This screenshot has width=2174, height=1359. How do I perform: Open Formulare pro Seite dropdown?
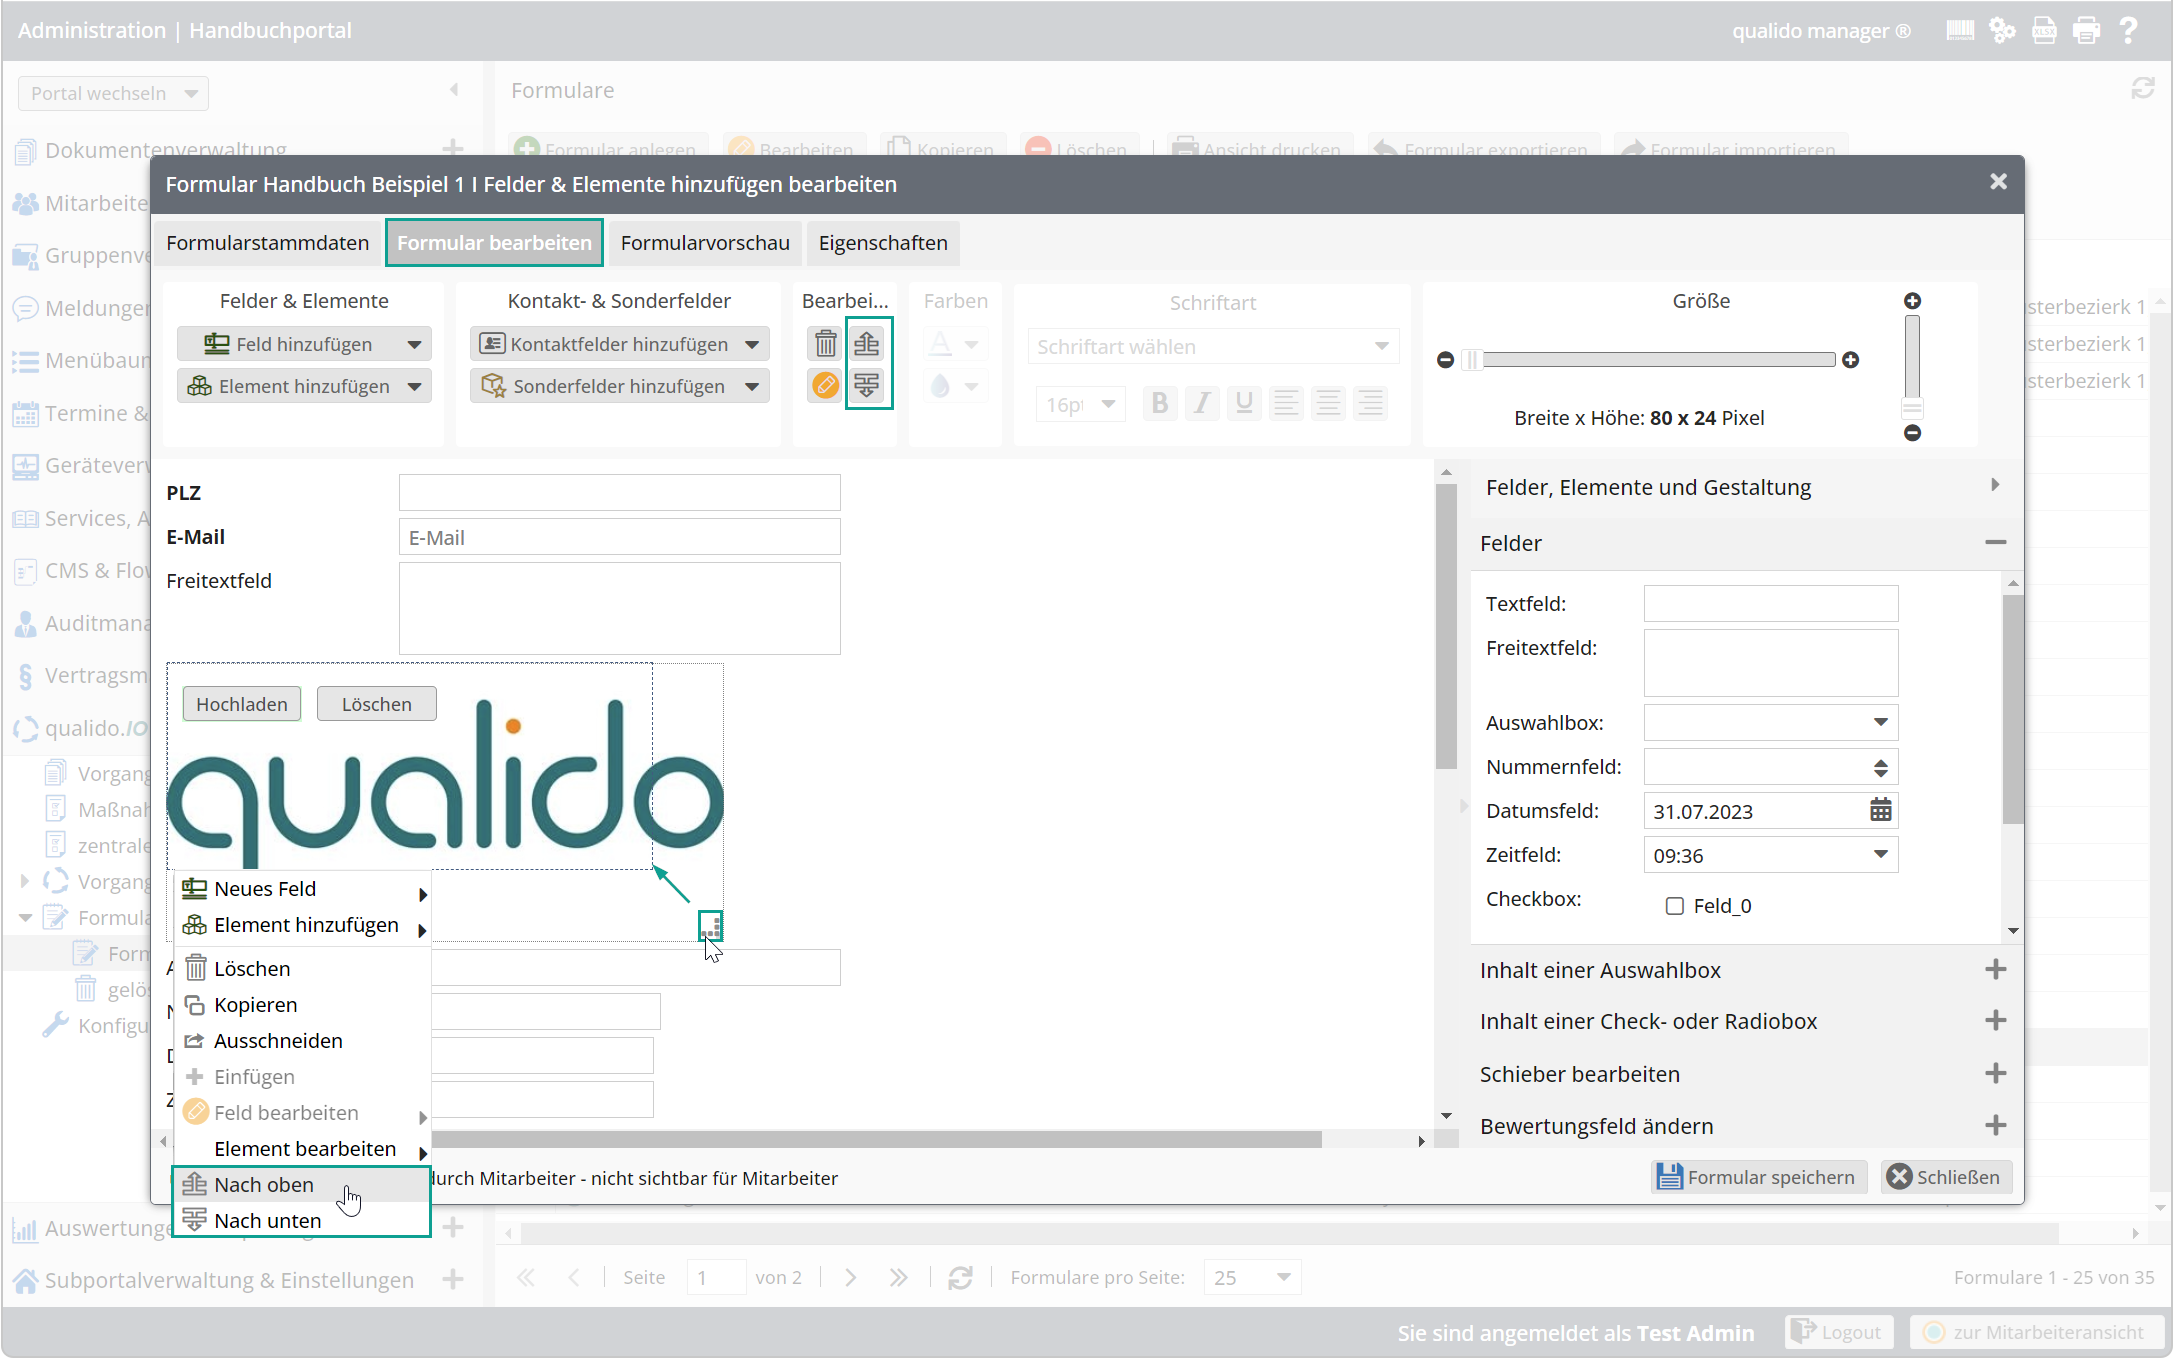point(1252,1277)
